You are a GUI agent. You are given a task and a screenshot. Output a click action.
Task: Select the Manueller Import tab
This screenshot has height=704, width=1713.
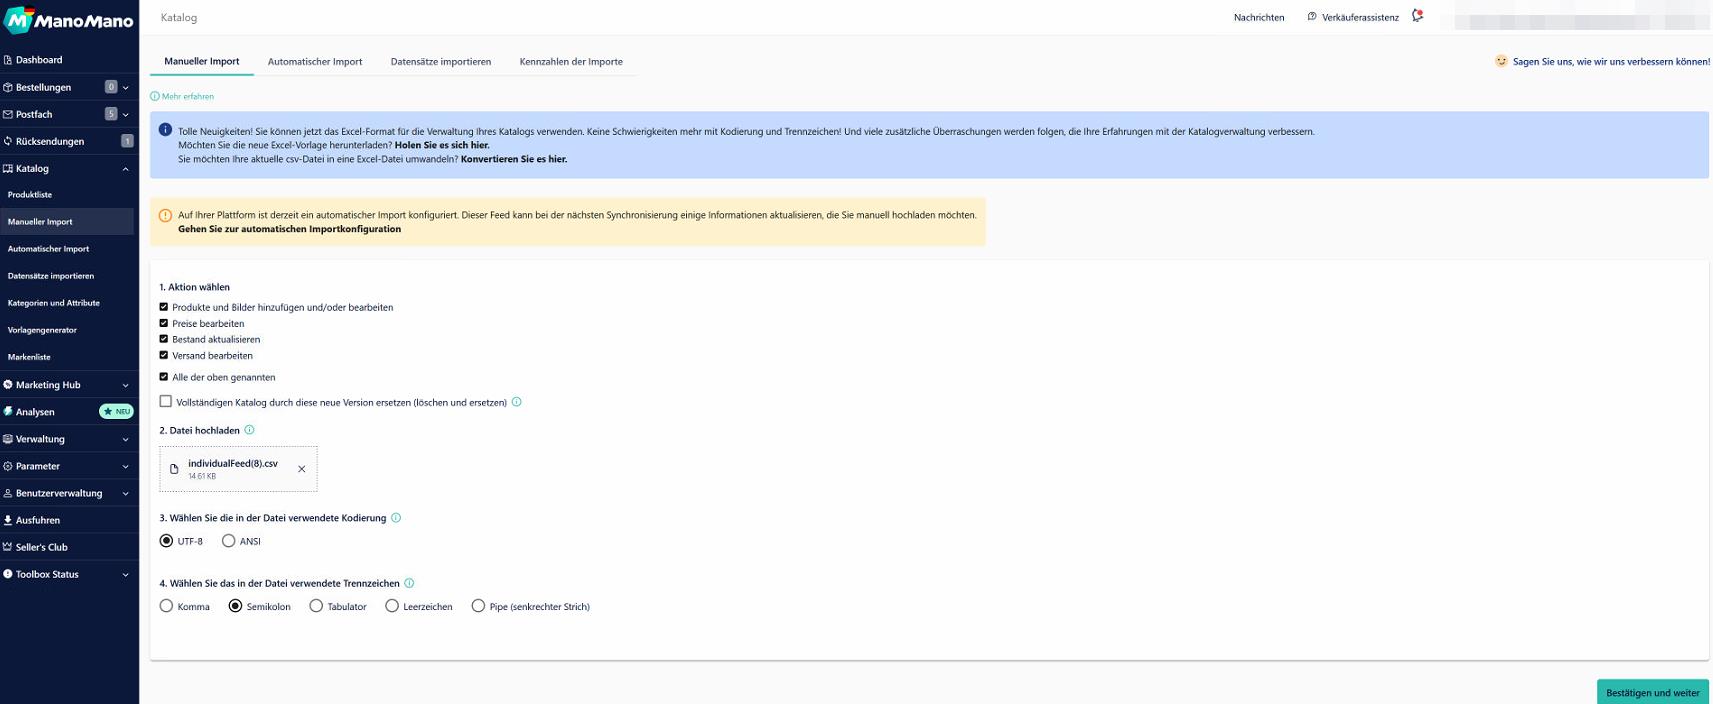coord(202,62)
